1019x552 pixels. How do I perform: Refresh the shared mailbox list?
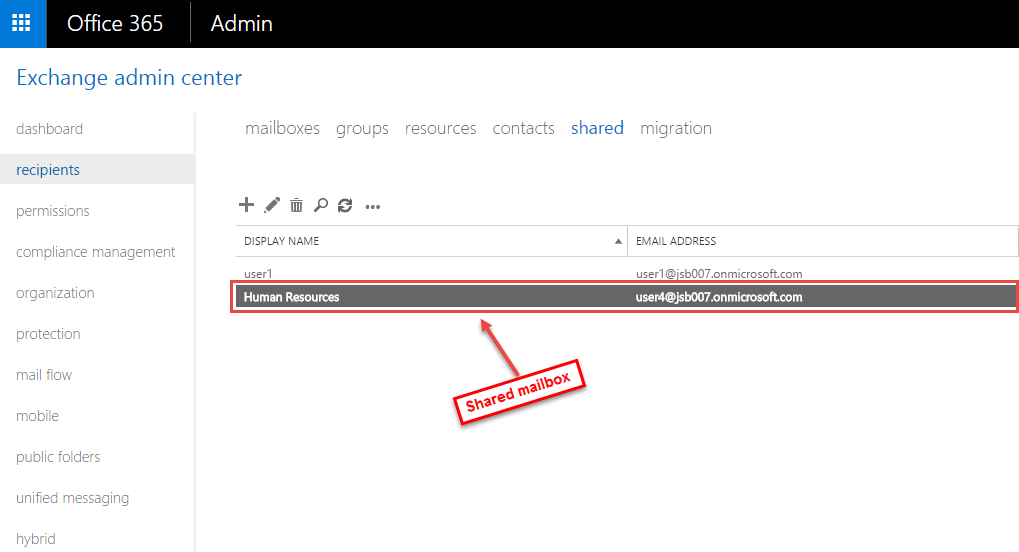[345, 205]
